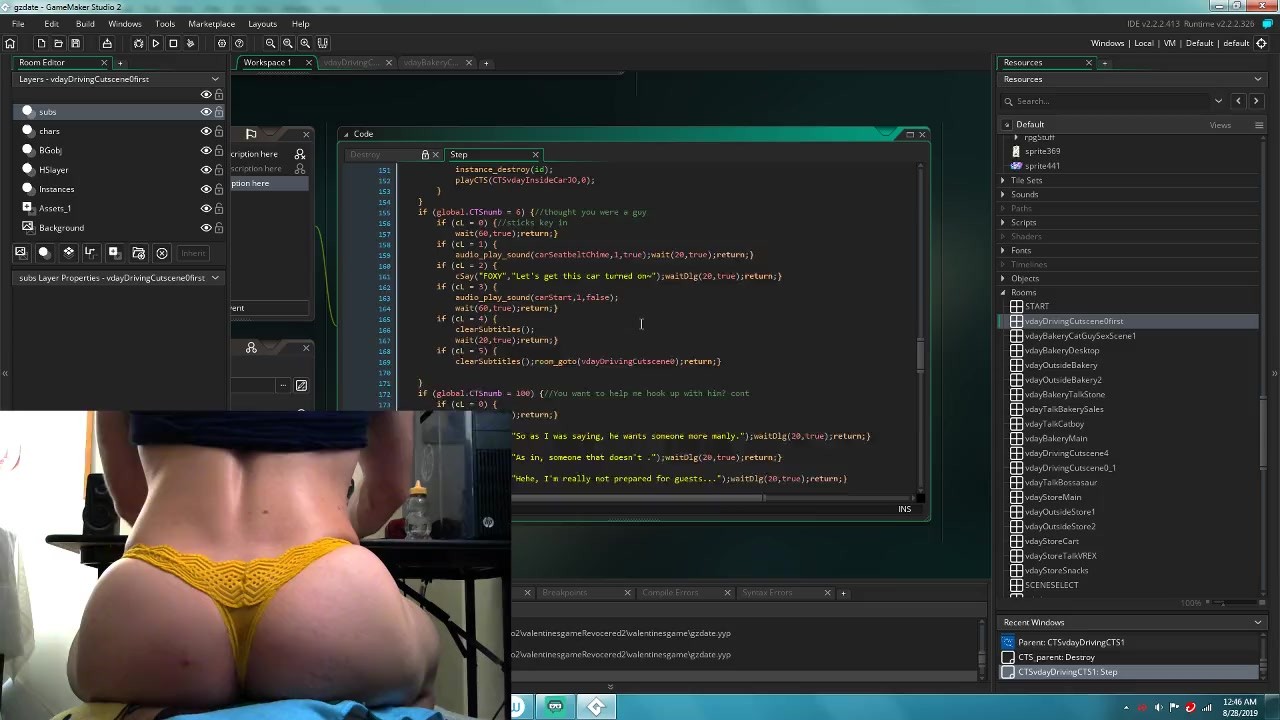The image size is (1280, 720).
Task: Select the vdayBakeryMain room in resources
Action: point(1056,438)
